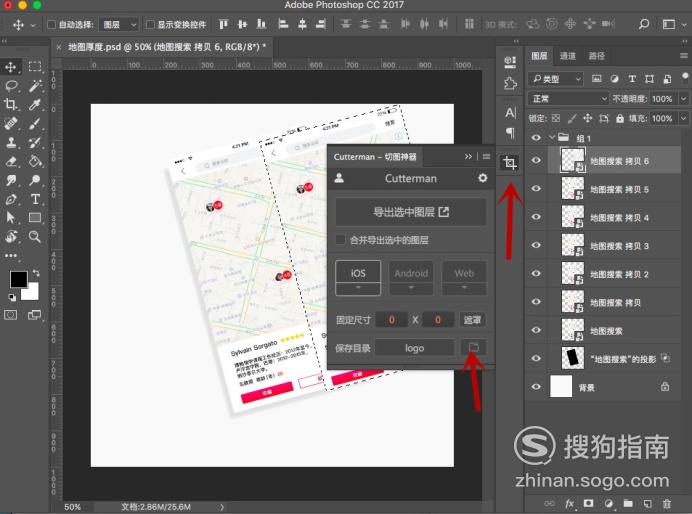Open Cutterman settings gear
Viewport: 692px width, 514px height.
click(483, 178)
